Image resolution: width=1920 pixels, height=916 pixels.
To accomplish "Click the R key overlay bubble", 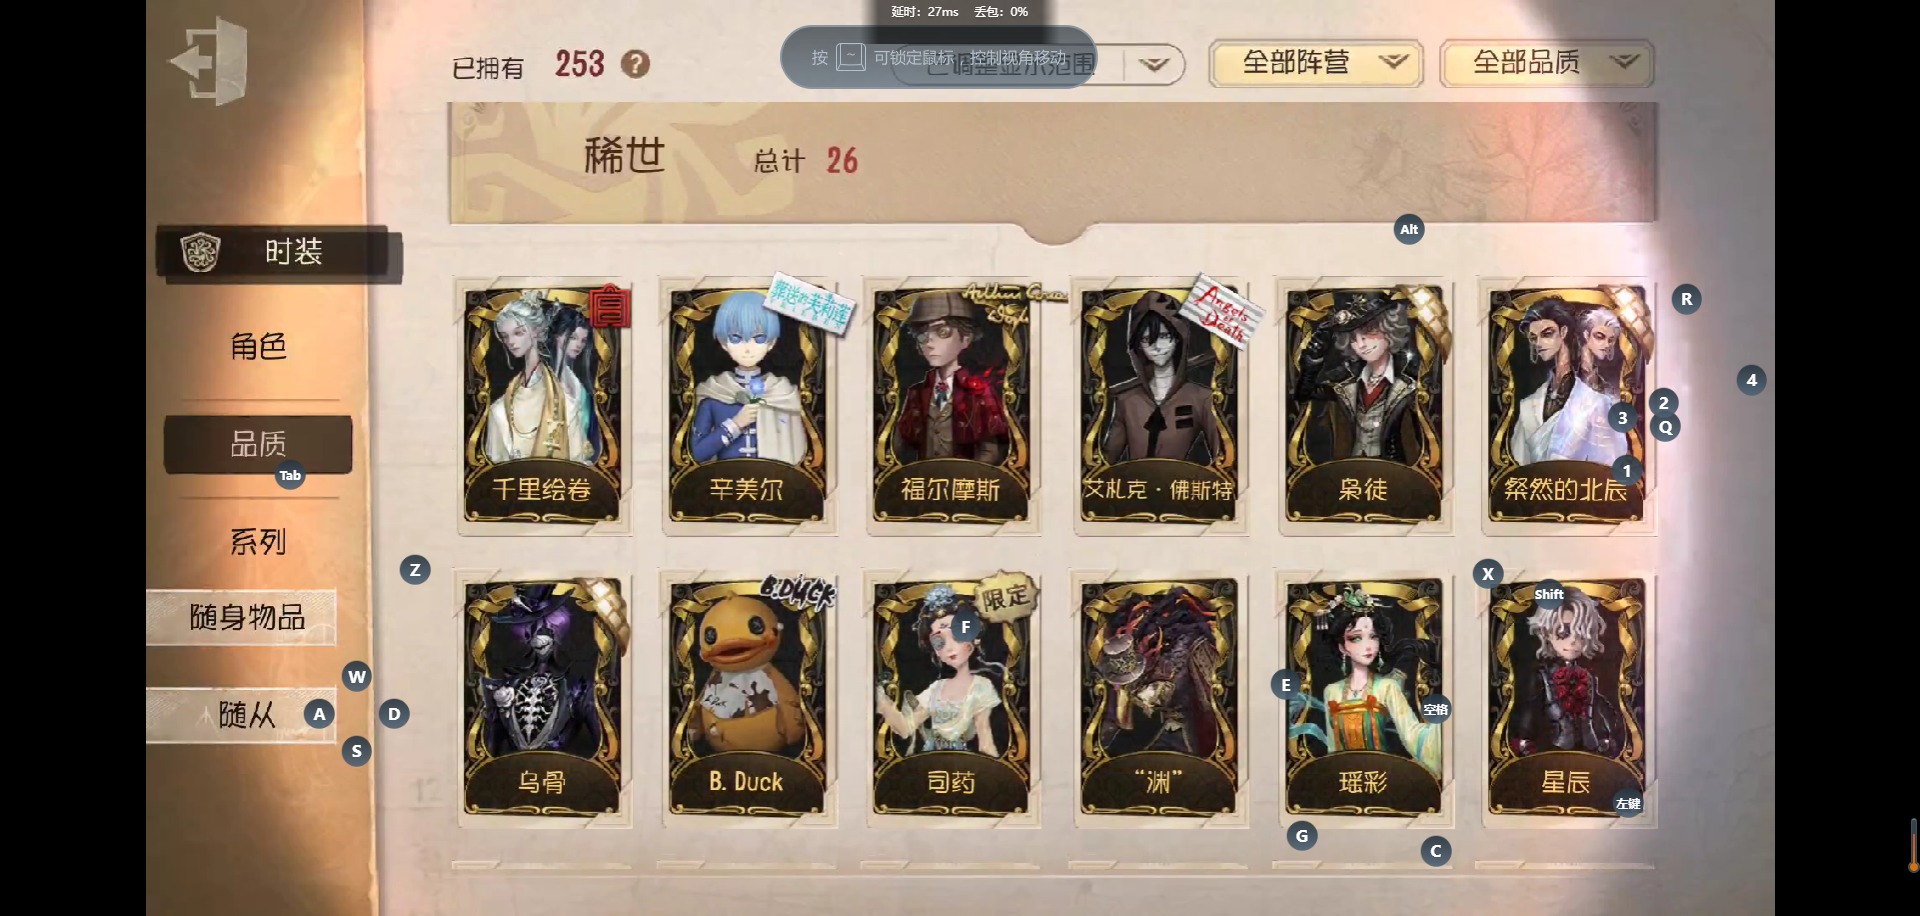I will [1686, 299].
